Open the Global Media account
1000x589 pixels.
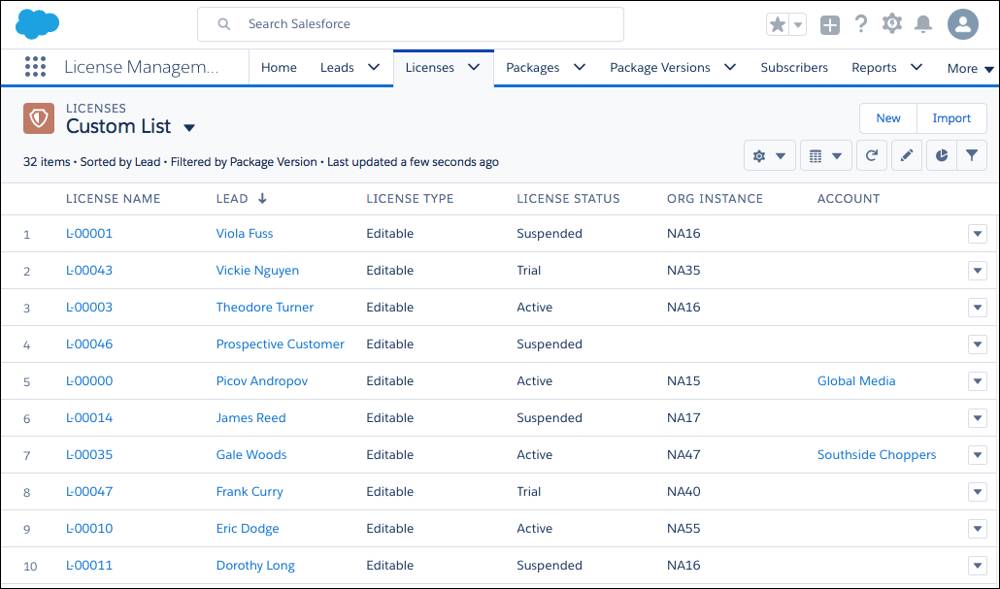click(856, 381)
